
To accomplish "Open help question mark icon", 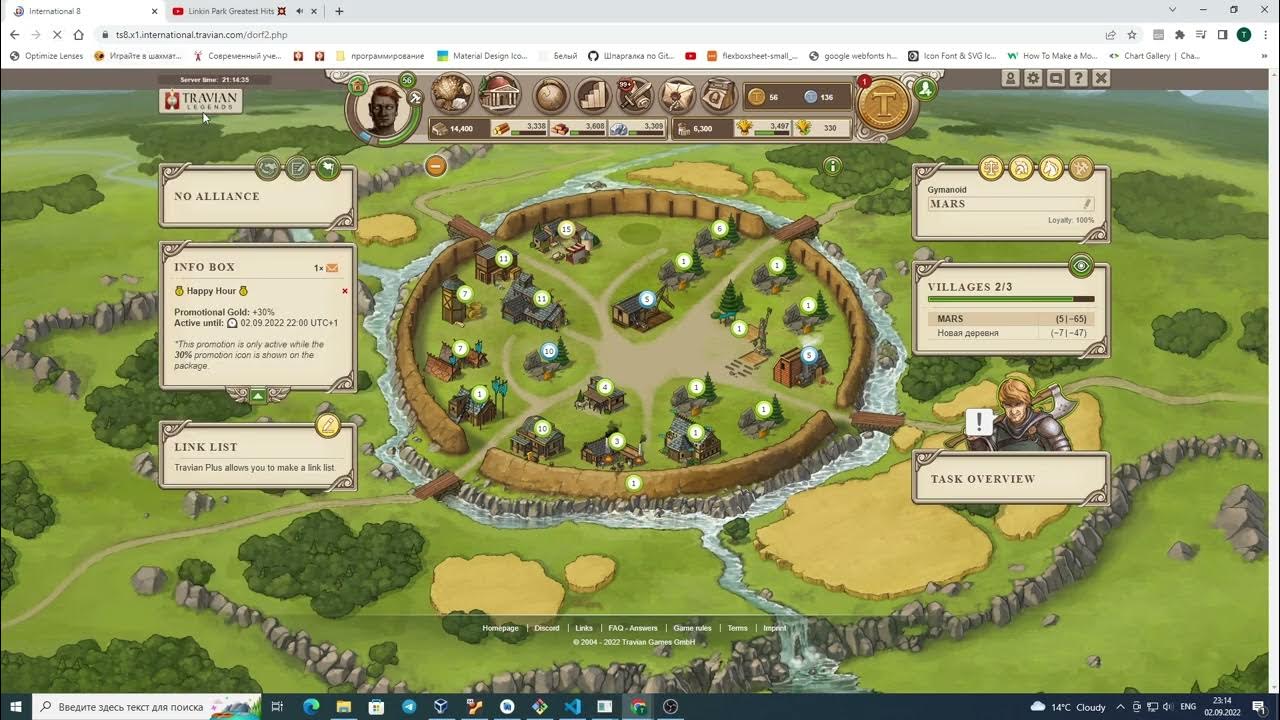I will pos(1078,78).
